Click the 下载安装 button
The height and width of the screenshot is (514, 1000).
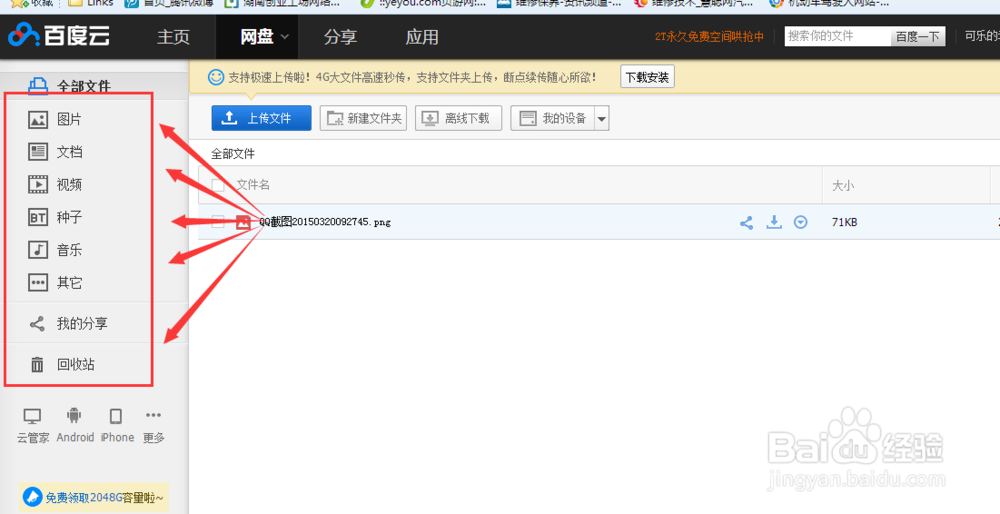[647, 77]
